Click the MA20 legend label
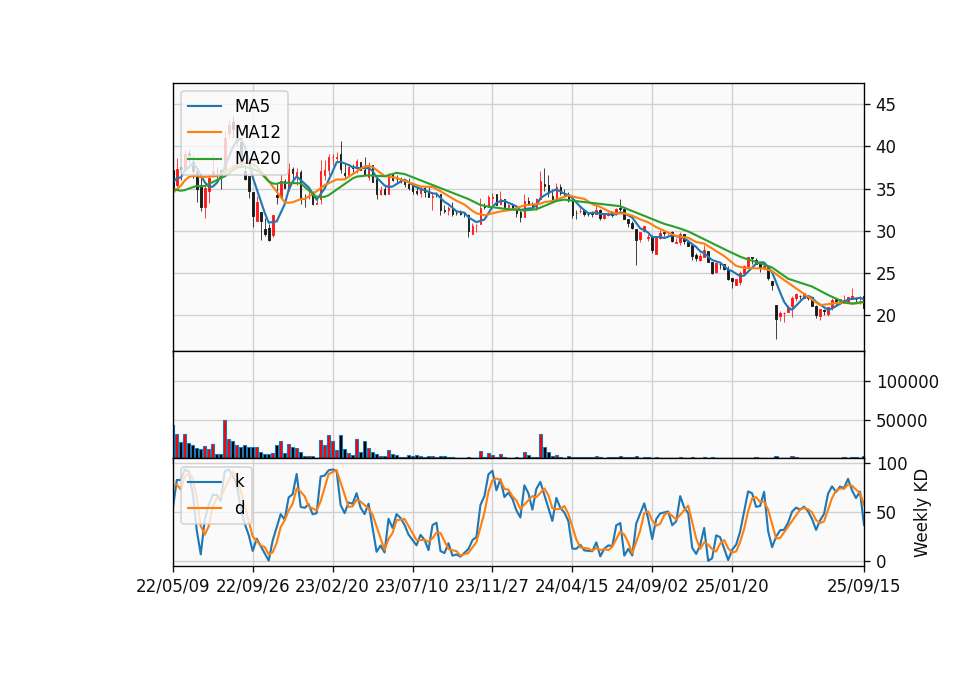960x690 pixels. 257,158
